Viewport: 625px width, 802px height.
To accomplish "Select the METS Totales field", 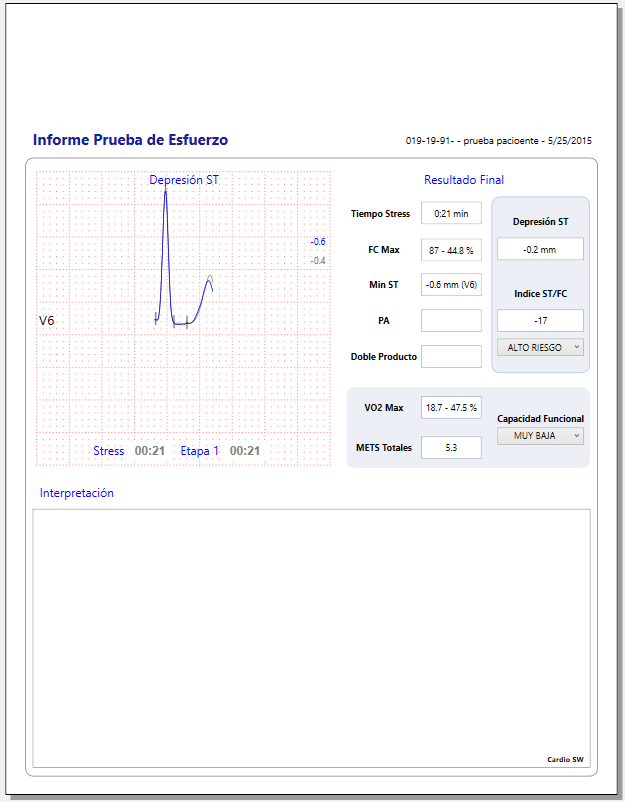I will click(451, 448).
